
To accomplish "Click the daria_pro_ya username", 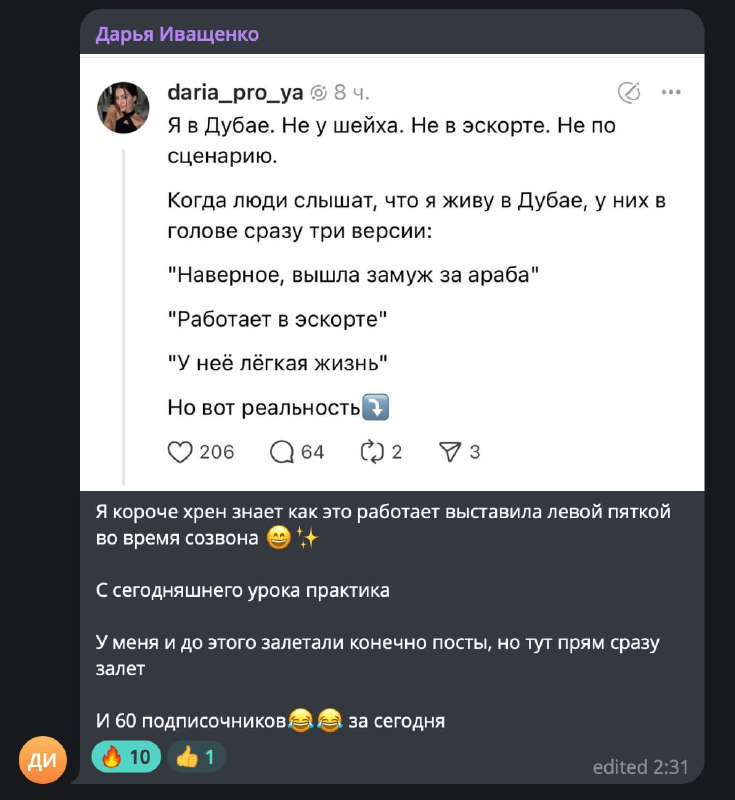I will (235, 93).
